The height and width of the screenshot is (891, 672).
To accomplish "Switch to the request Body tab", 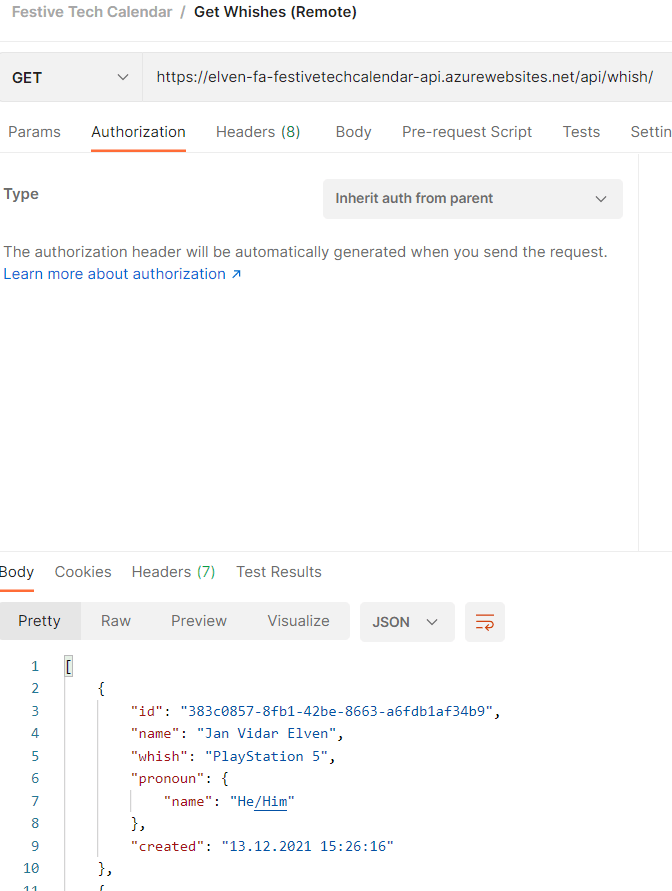I will [x=353, y=132].
